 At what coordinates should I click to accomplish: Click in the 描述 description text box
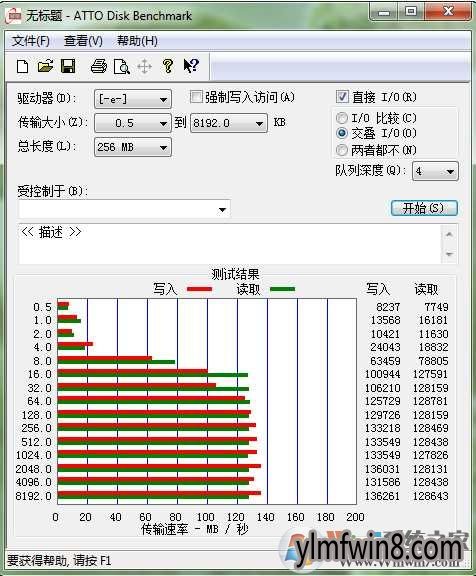pos(230,244)
